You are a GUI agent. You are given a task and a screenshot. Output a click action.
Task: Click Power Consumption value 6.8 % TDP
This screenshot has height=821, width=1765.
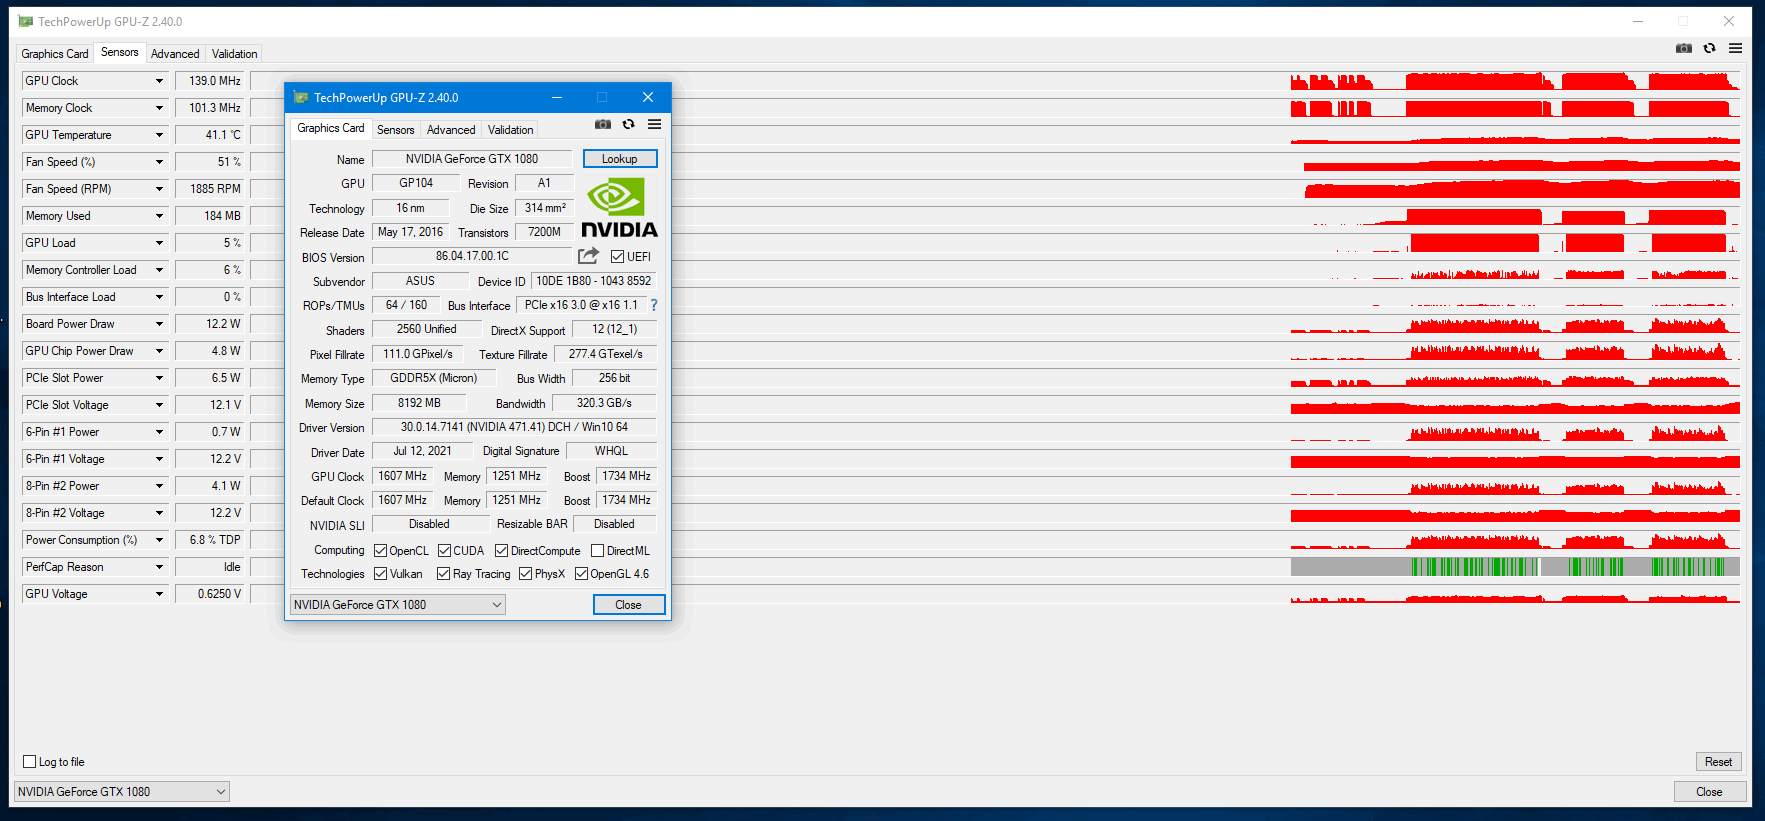pos(211,540)
